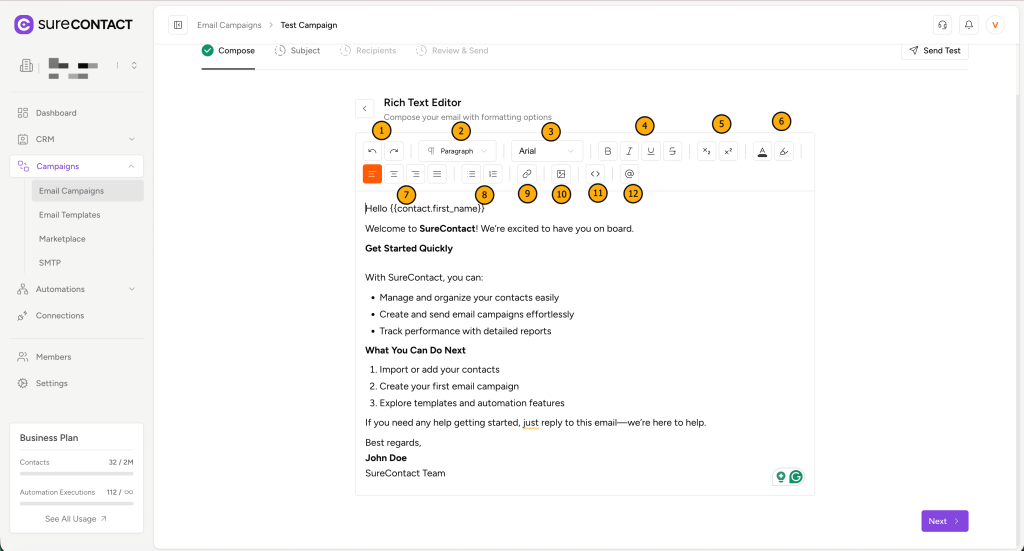
Task: Open the workspace switcher chevrons
Action: pos(134,65)
